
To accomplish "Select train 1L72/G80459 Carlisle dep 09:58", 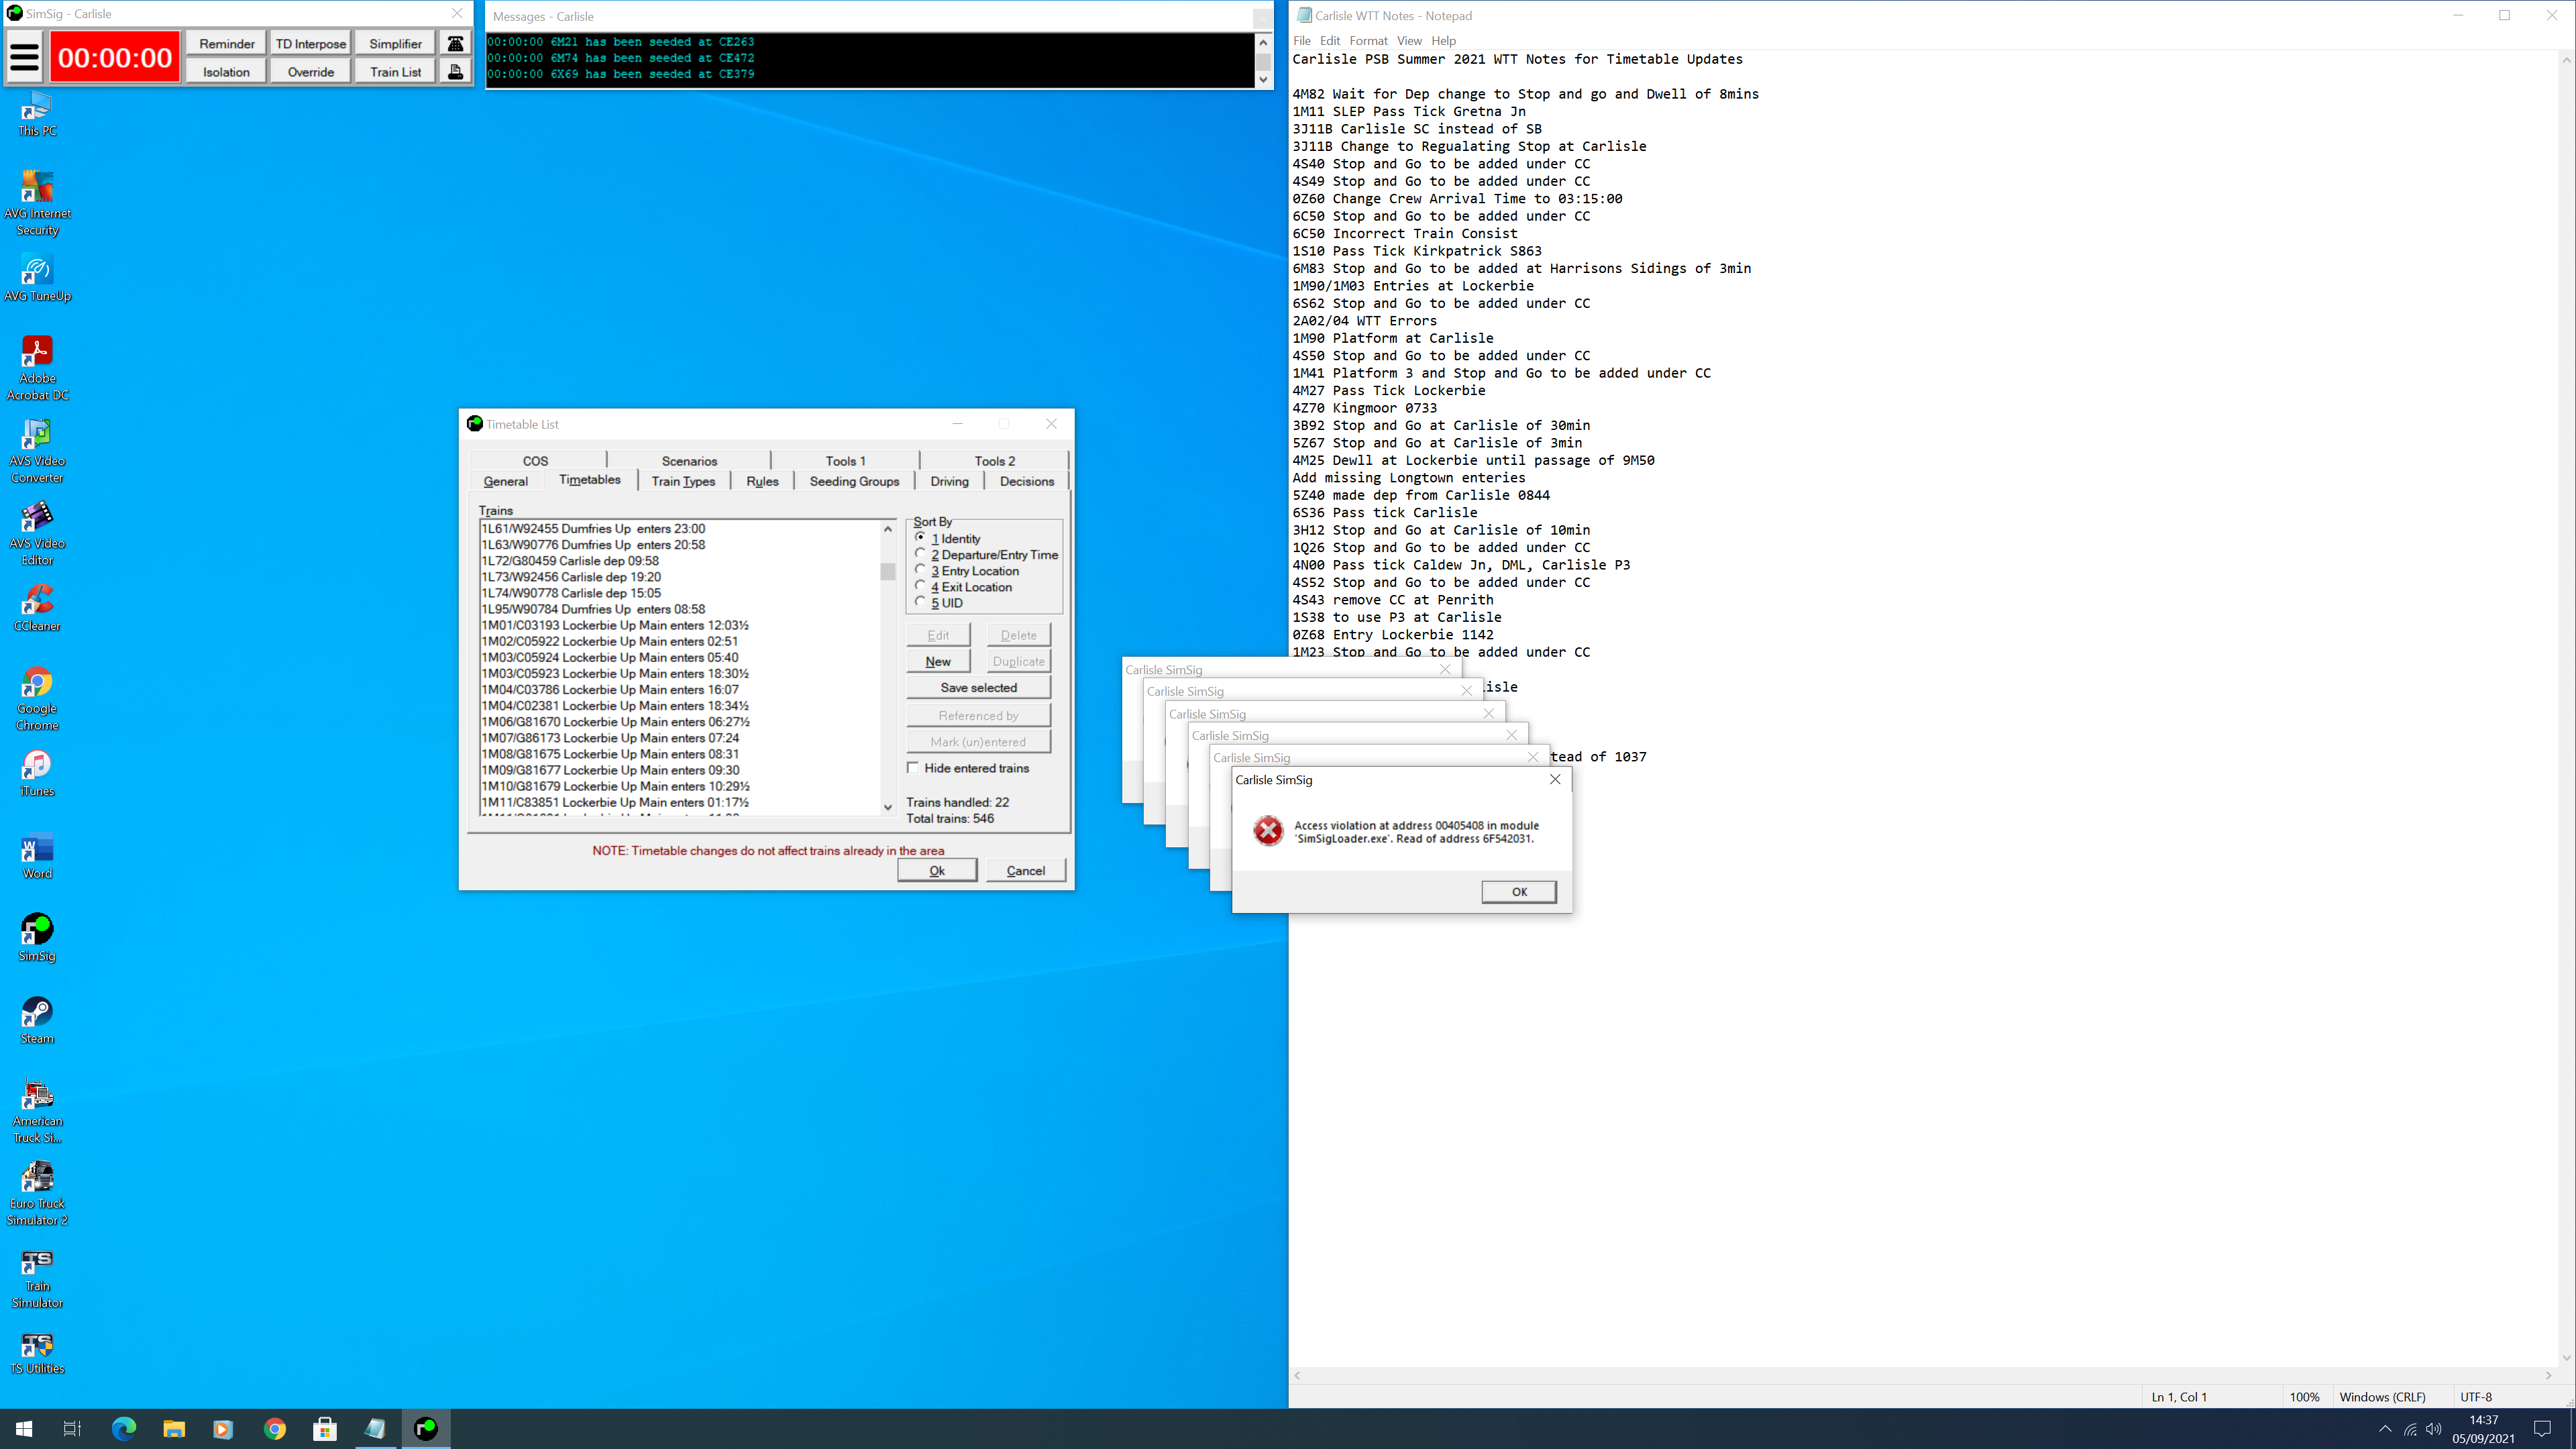I will click(570, 560).
